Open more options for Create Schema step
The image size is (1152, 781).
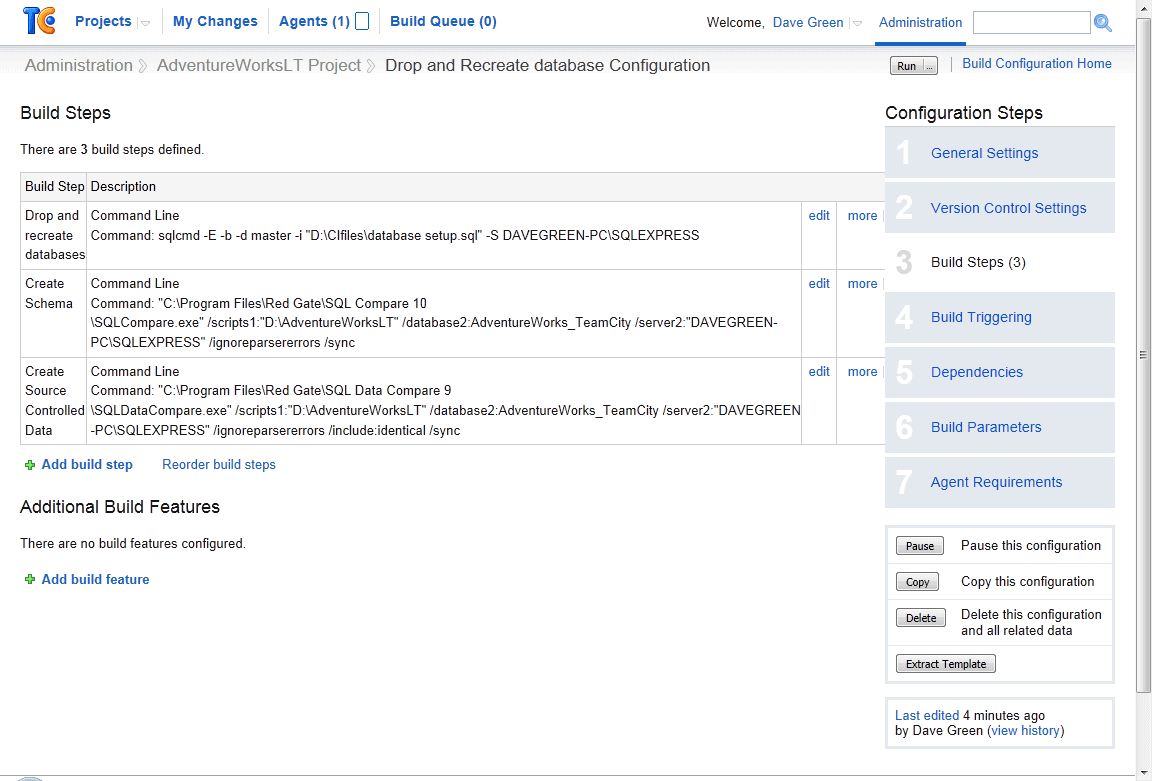(863, 284)
